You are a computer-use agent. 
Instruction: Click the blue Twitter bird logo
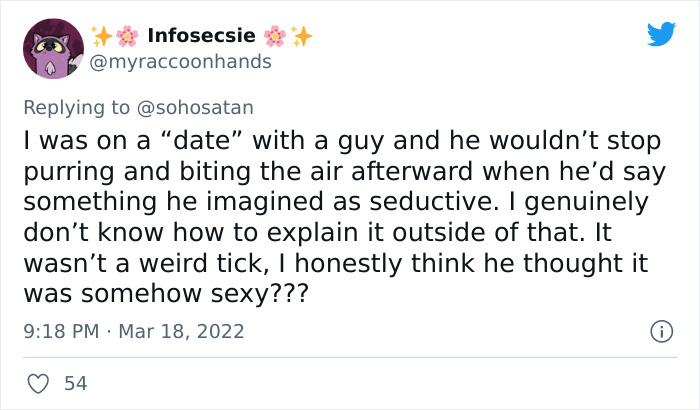pyautogui.click(x=661, y=35)
